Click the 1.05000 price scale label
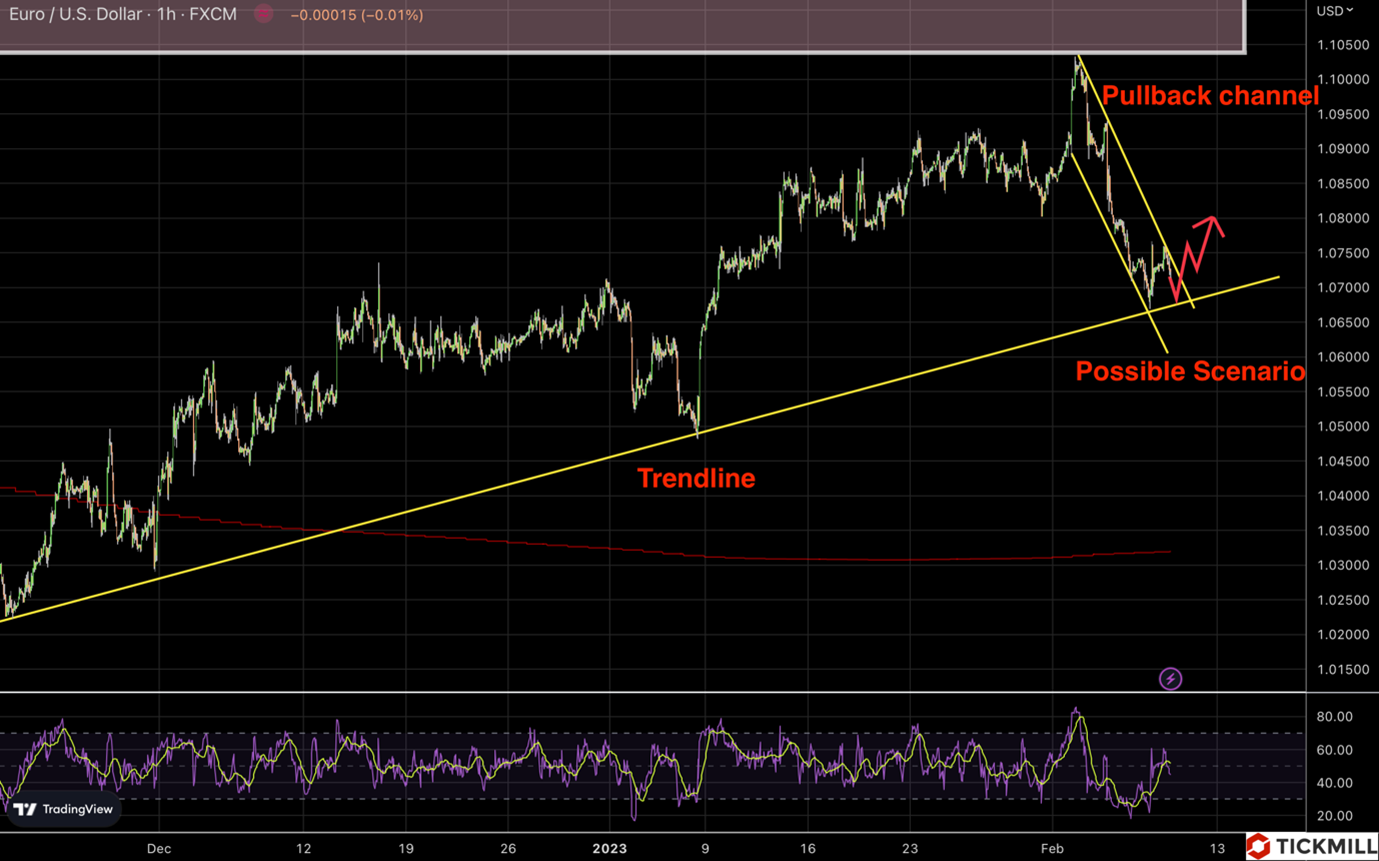1379x861 pixels. [x=1342, y=426]
